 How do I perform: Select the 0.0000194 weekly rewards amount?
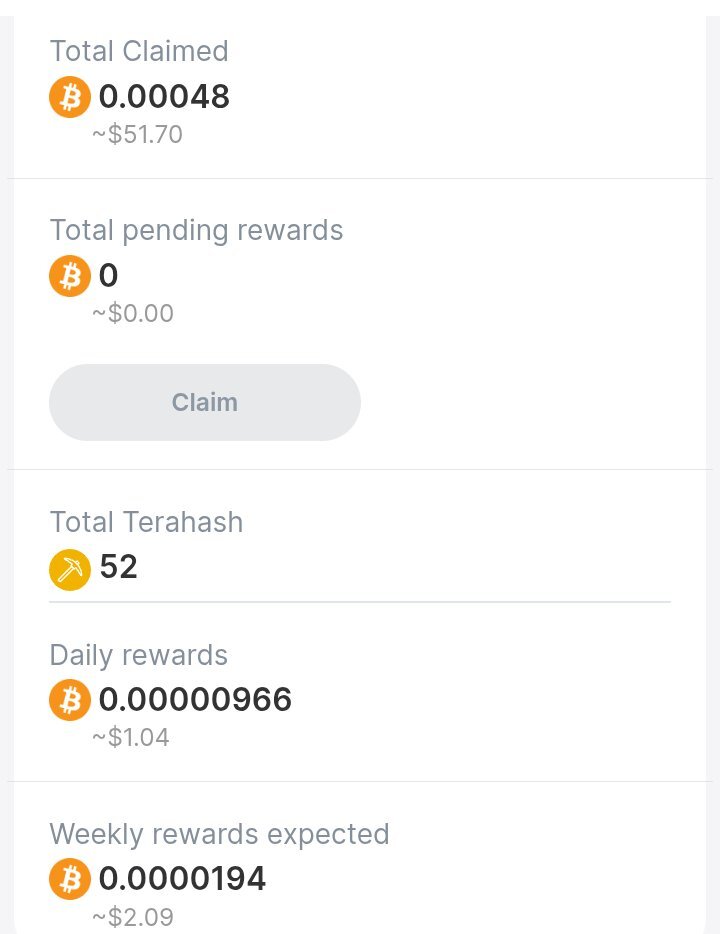pyautogui.click(x=182, y=879)
